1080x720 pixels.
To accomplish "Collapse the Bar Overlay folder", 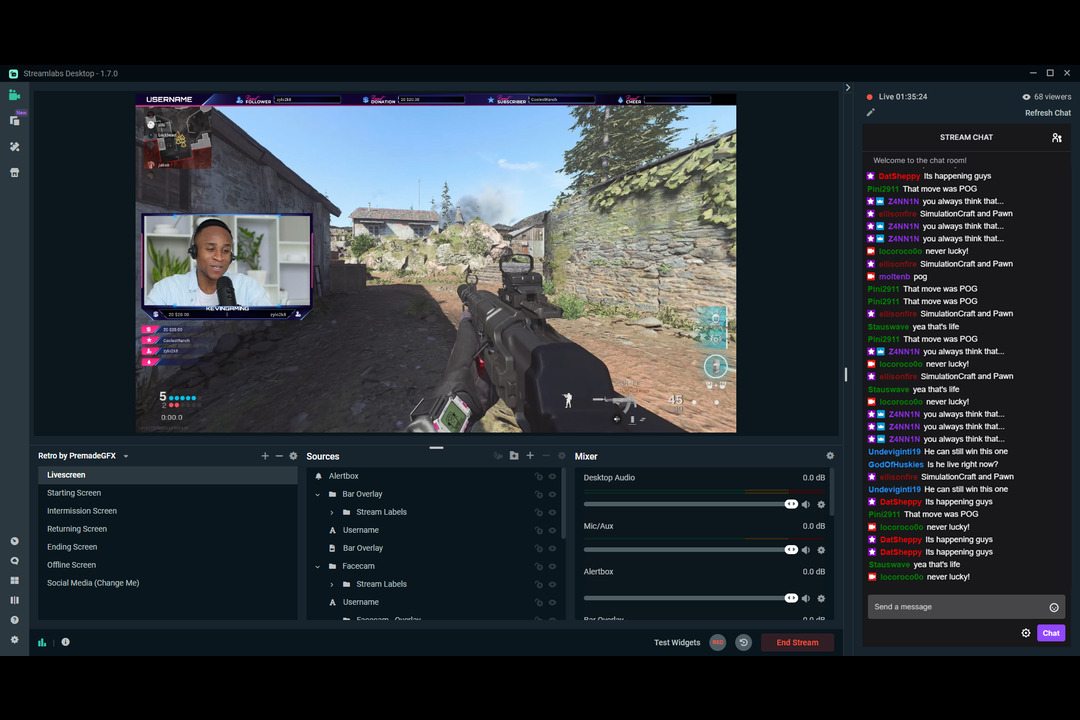I will point(318,494).
